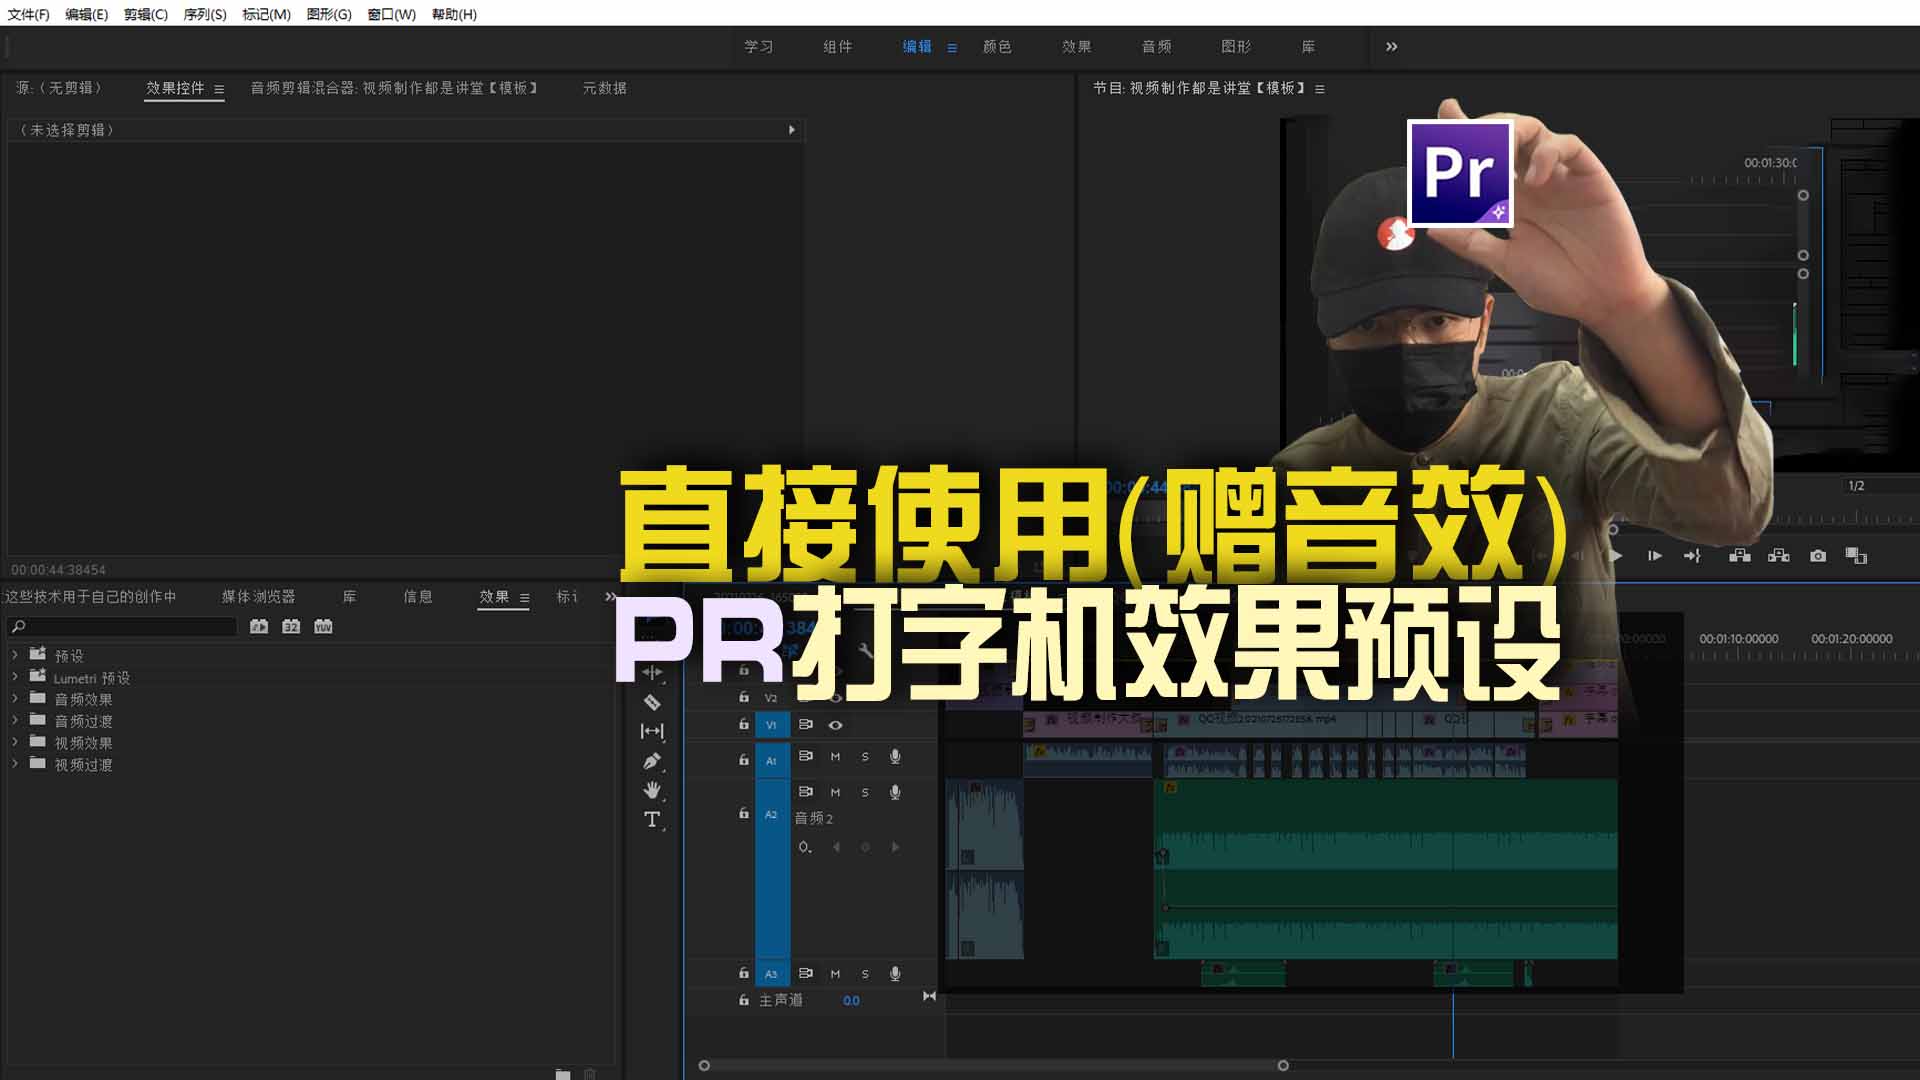Solo audio track A2
The image size is (1920, 1080).
pyautogui.click(x=865, y=792)
